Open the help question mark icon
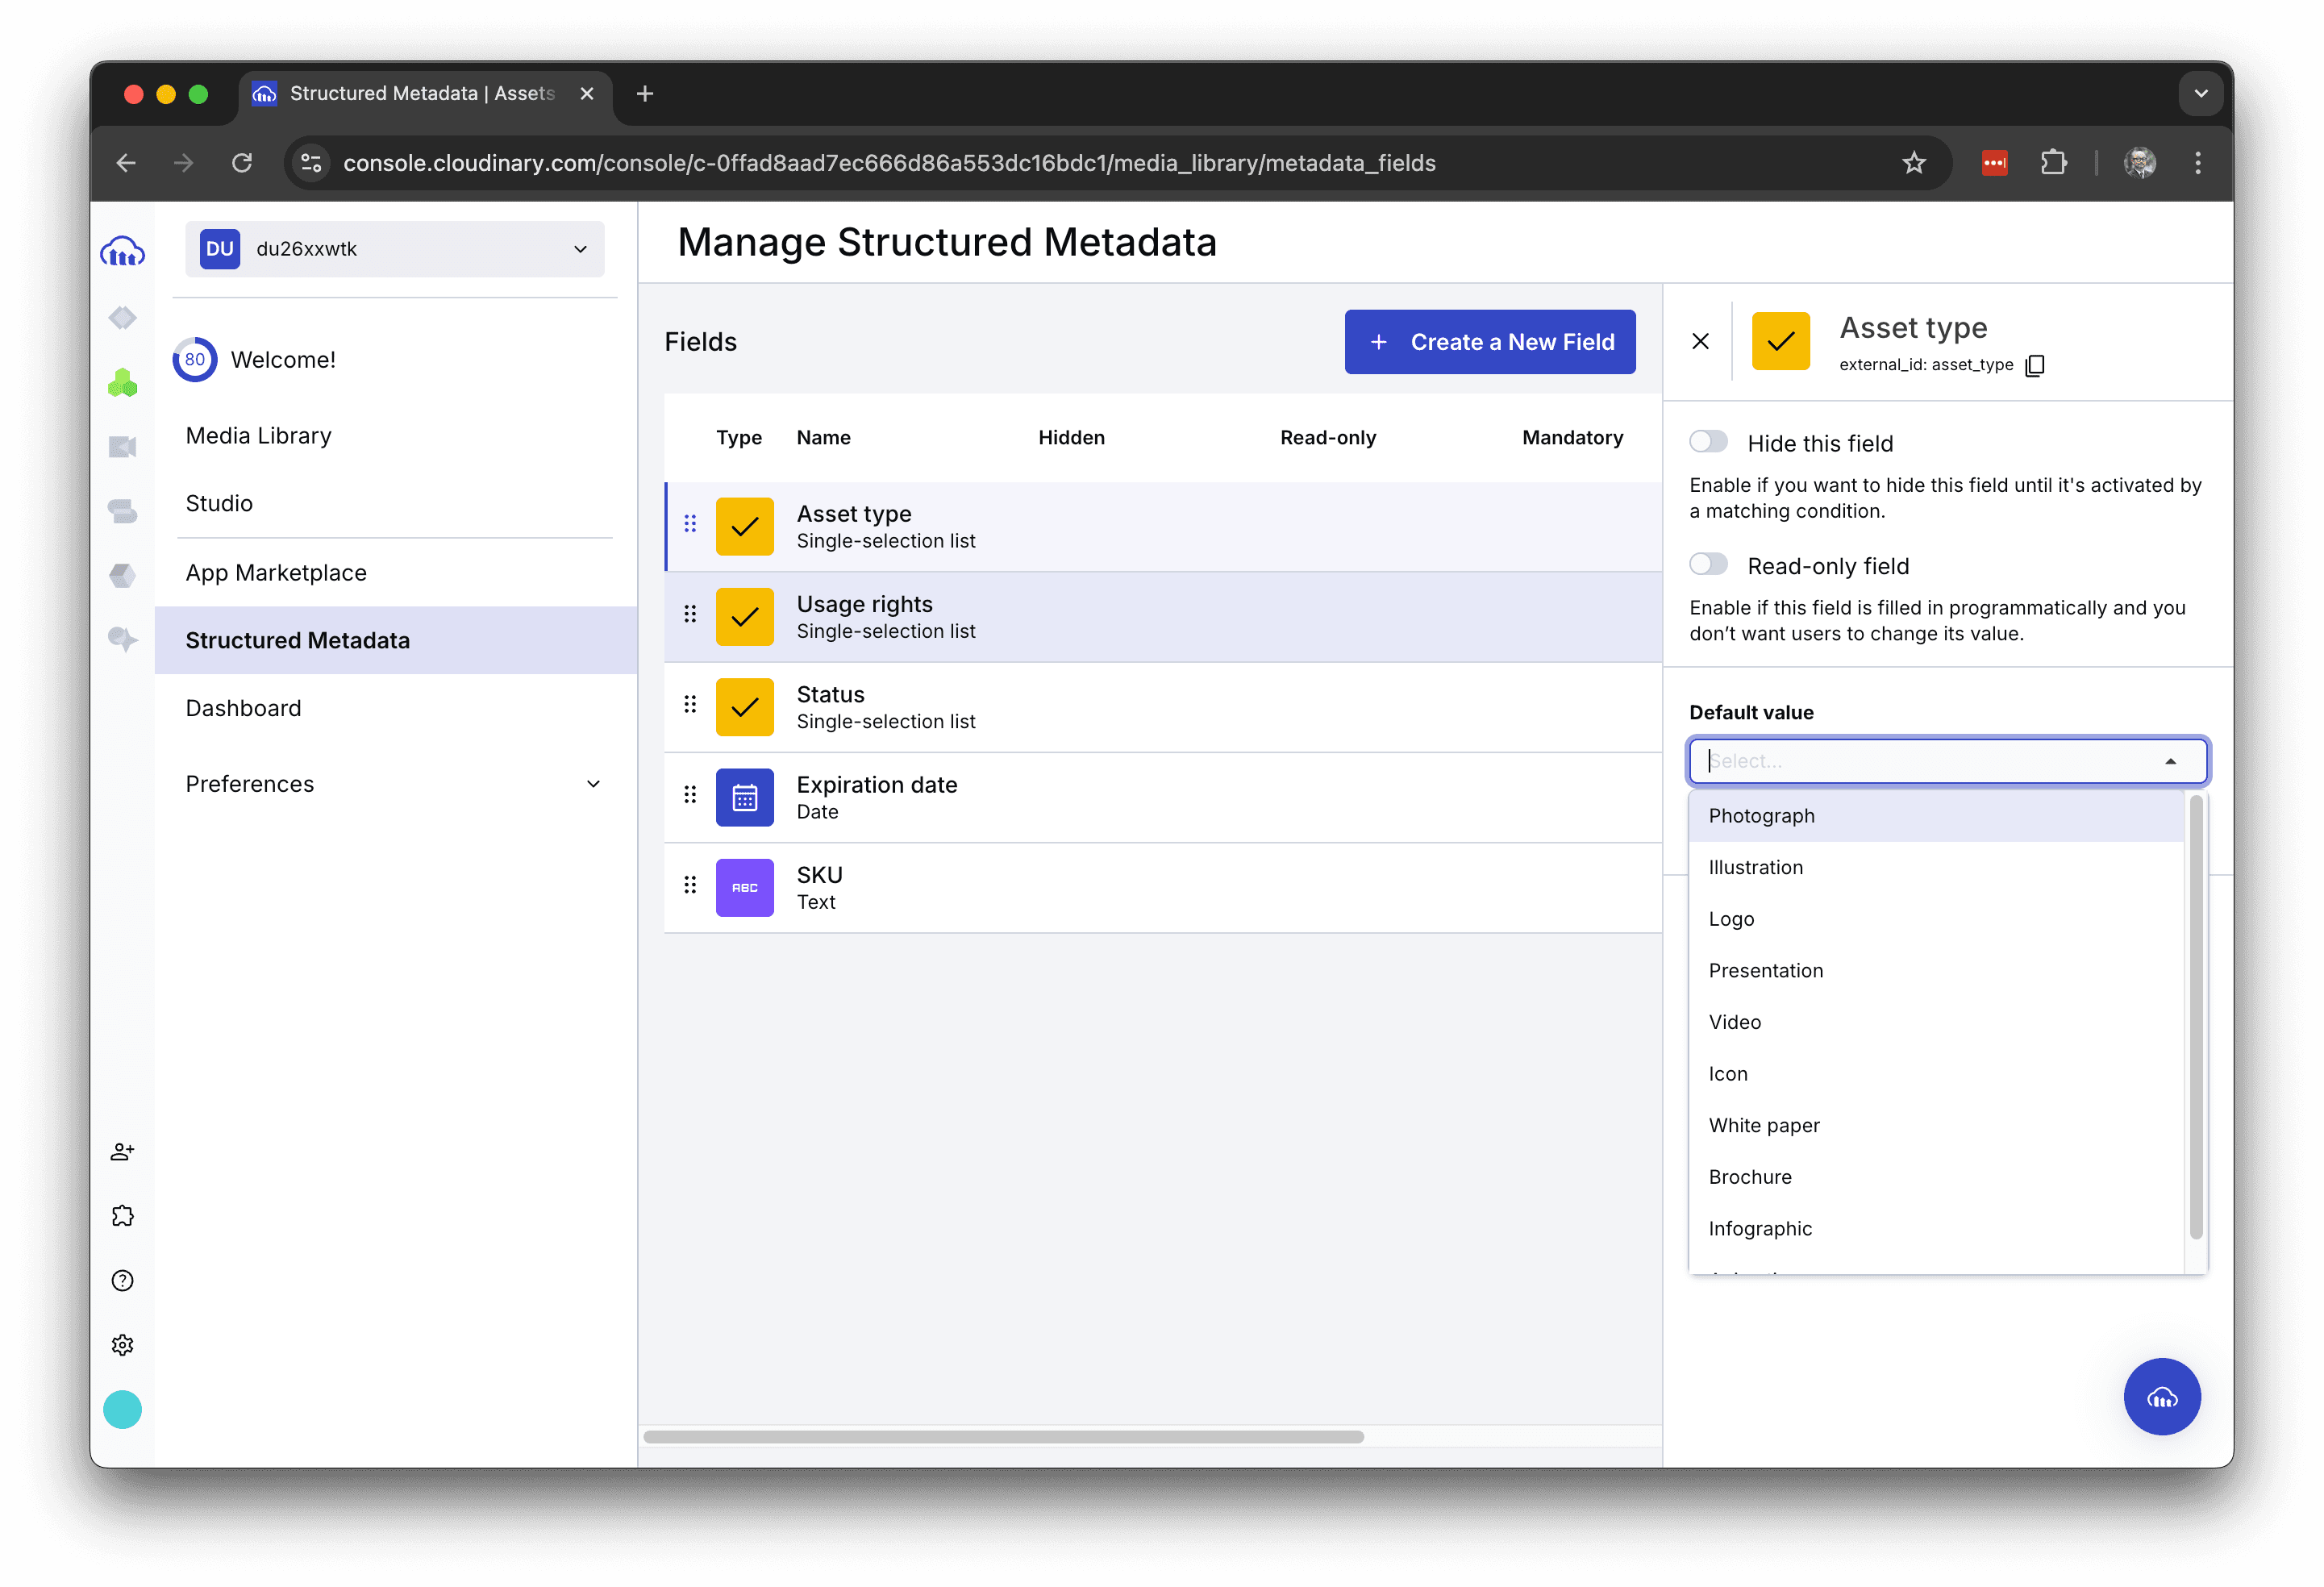The image size is (2324, 1587). coord(122,1281)
